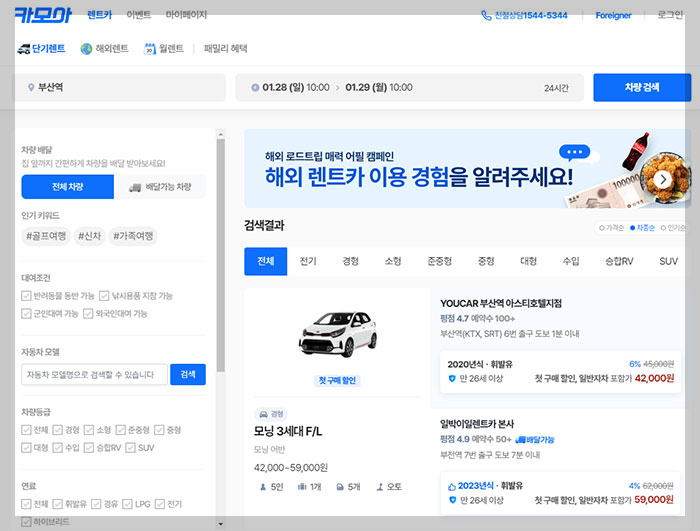
Task: Click the globe icon next to 해외렌트
Action: [x=86, y=49]
